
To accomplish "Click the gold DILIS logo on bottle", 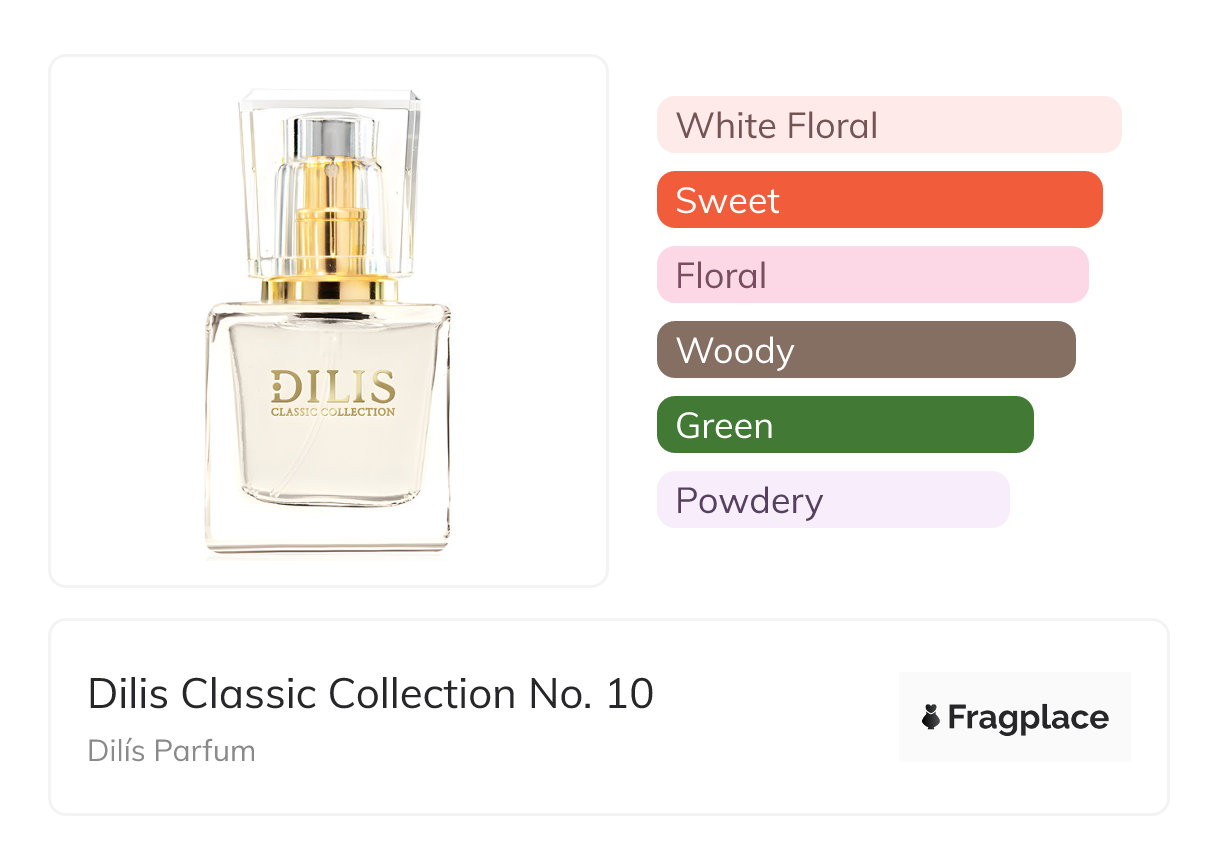I will (332, 387).
